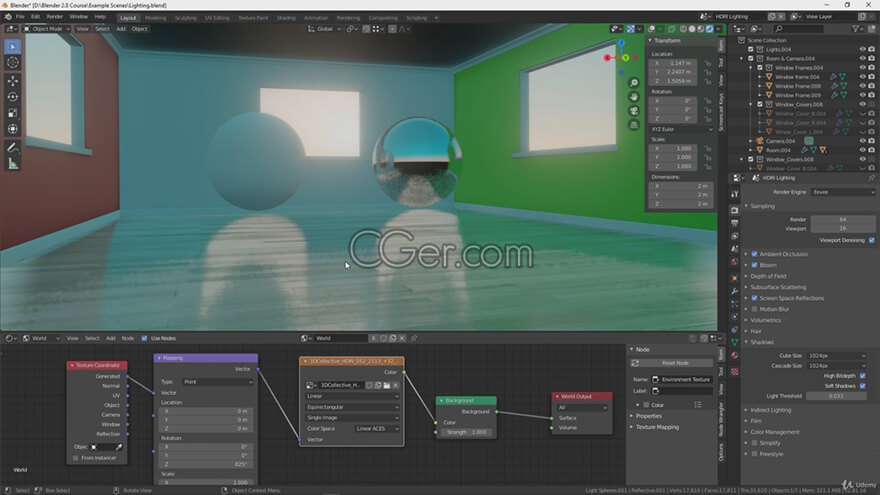The width and height of the screenshot is (880, 495).
Task: Open the Object Data green triangle properties tab
Action: [735, 342]
